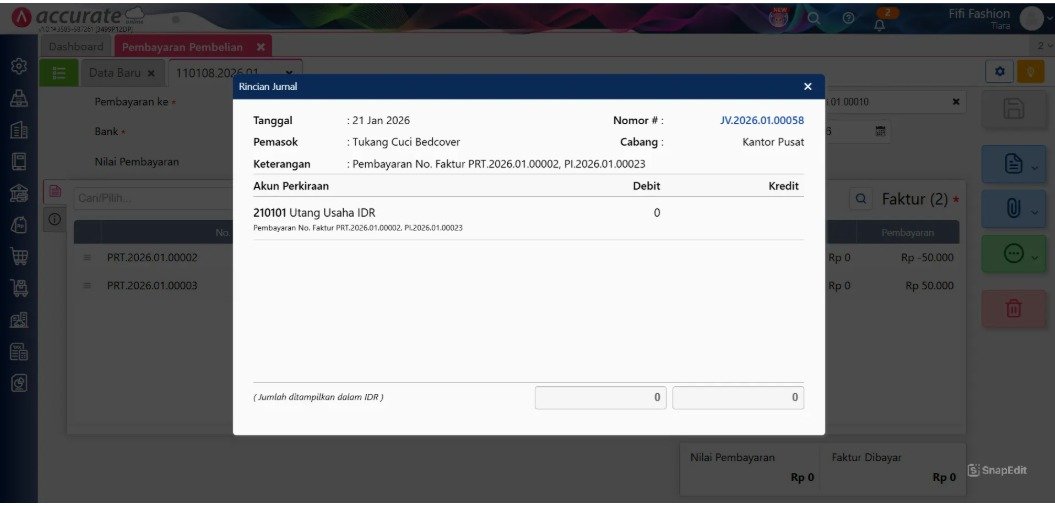The height and width of the screenshot is (506, 1055).
Task: Click payment amount Rp -50.000
Action: pos(927,257)
